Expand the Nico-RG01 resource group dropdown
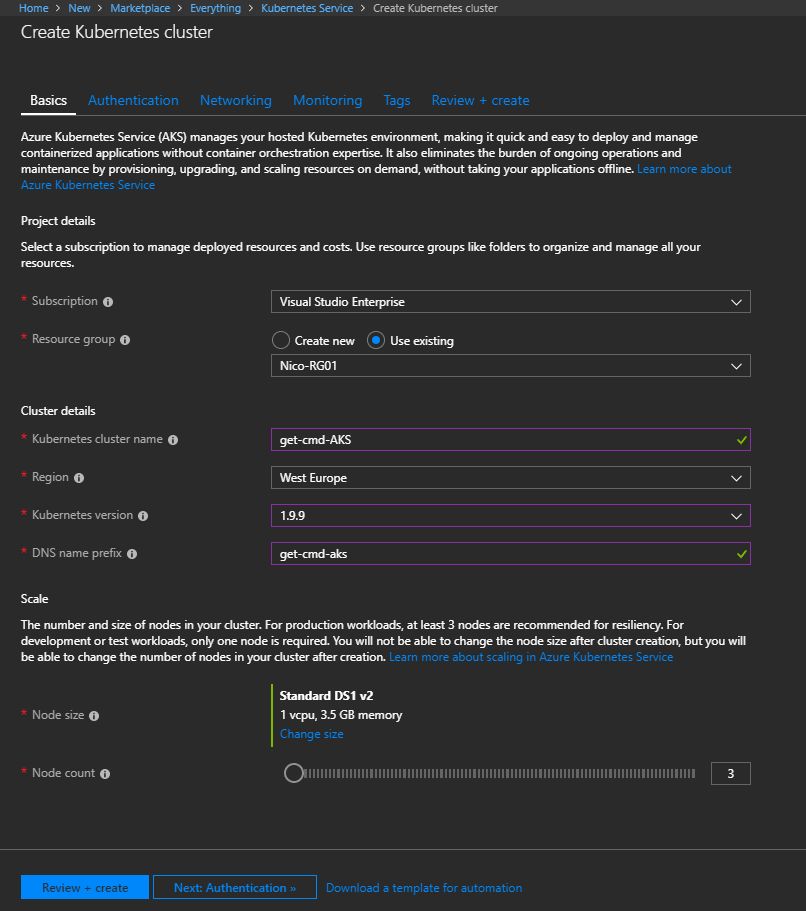Viewport: 806px width, 911px height. (510, 366)
